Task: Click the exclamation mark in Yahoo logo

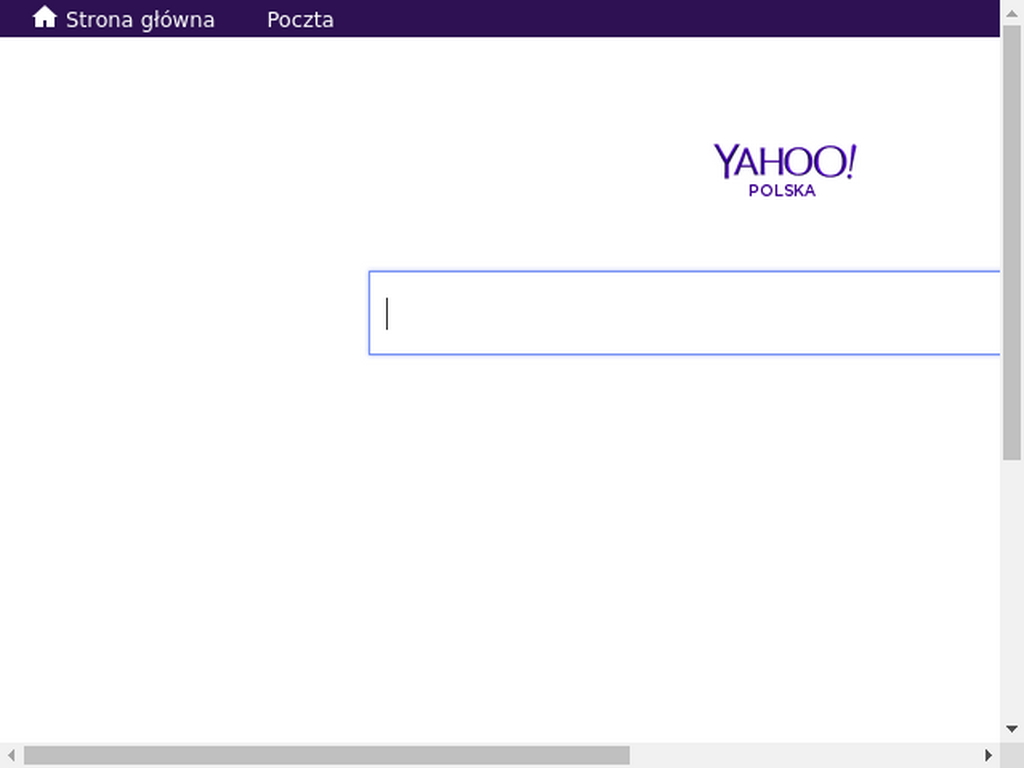Action: [x=850, y=161]
